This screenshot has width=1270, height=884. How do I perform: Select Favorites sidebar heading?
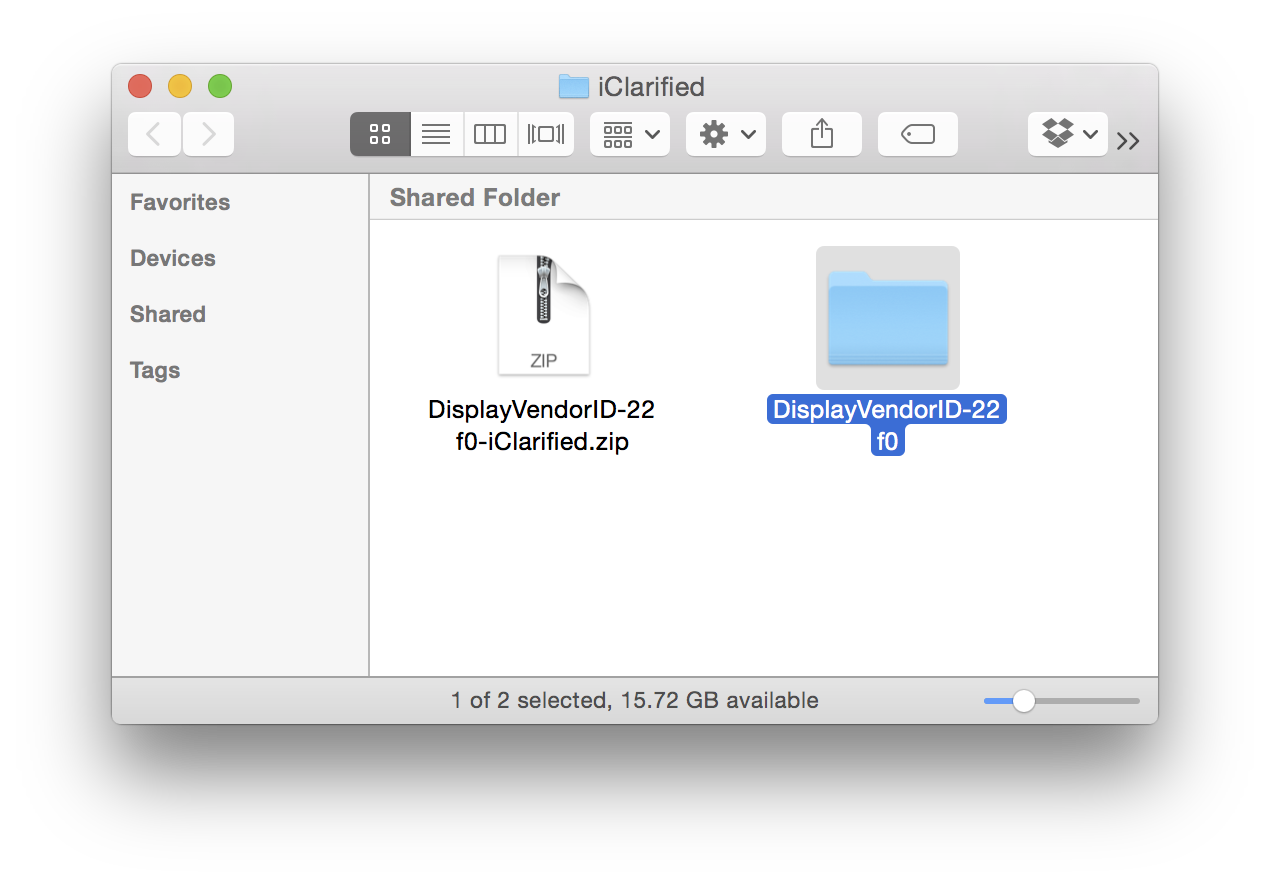pos(180,202)
